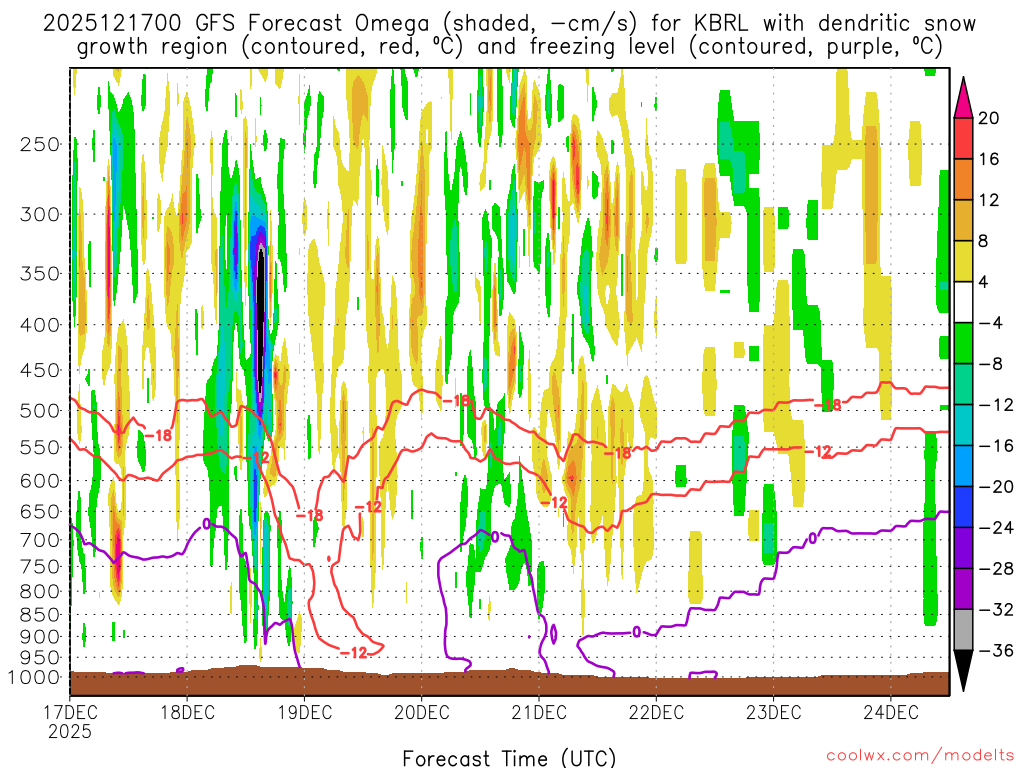Select the dark blue colorbar segment between -20 and -24
1024x768 pixels.
963,507
